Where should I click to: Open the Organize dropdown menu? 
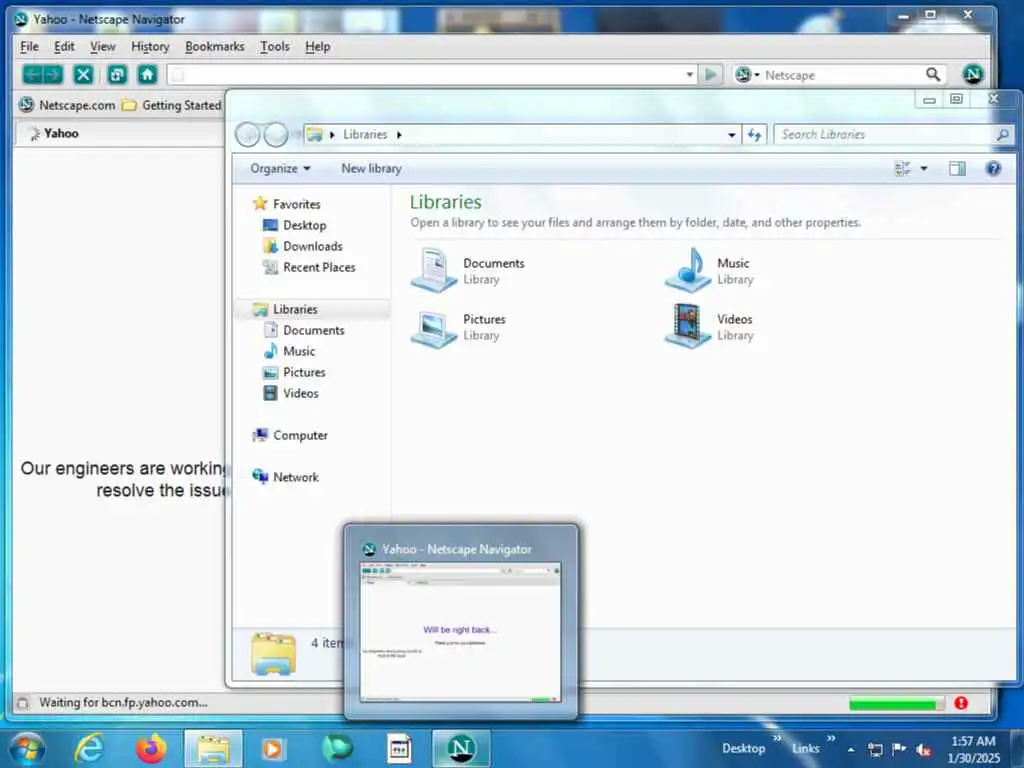click(x=280, y=168)
